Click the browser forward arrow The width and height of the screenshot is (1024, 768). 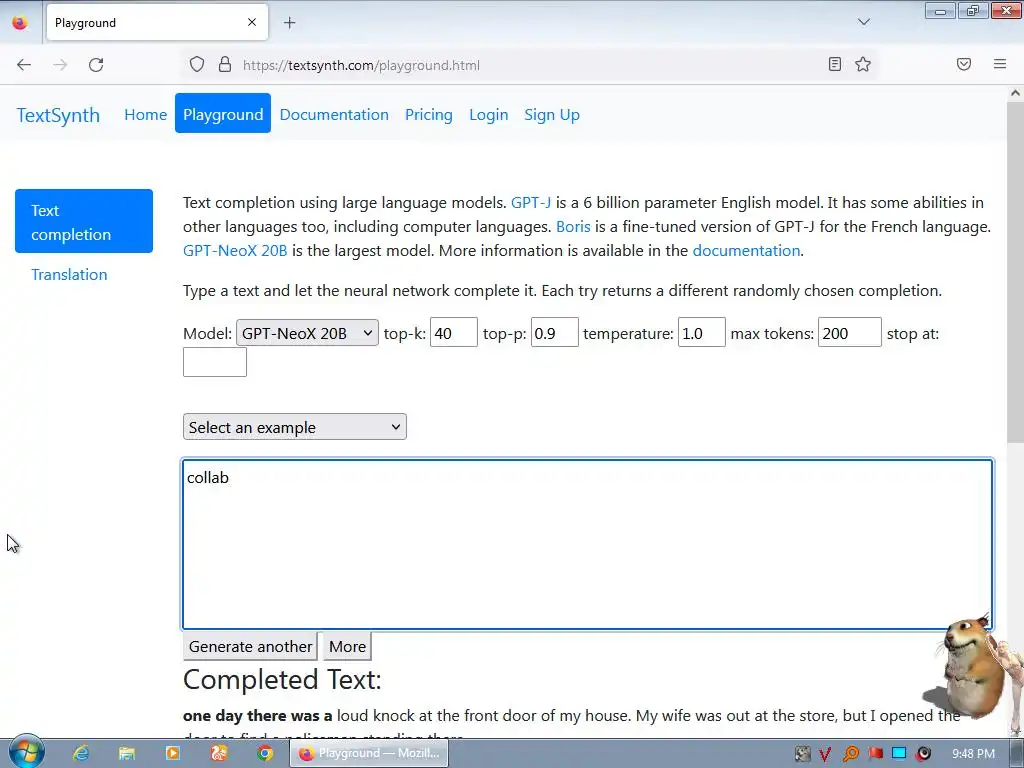[60, 65]
